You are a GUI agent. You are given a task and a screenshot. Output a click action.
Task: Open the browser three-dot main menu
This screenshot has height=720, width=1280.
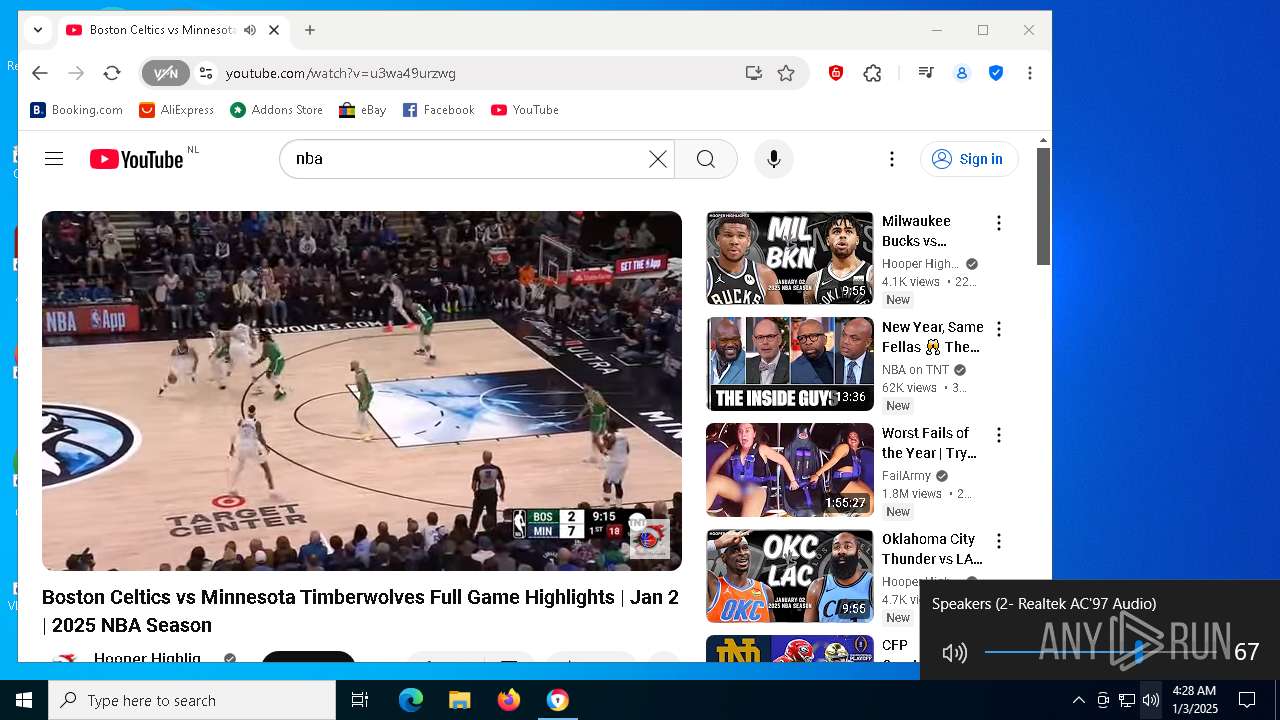coord(1030,73)
